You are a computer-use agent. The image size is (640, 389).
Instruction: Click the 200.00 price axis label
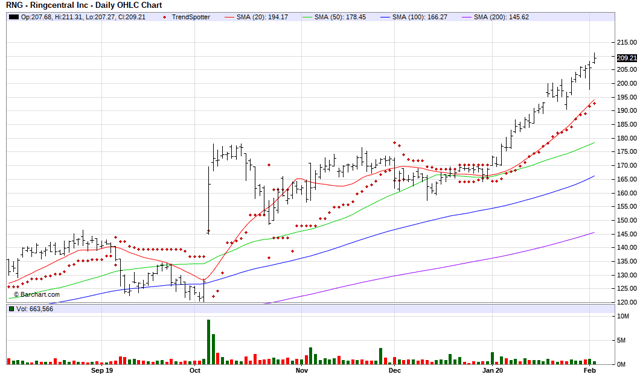click(627, 83)
